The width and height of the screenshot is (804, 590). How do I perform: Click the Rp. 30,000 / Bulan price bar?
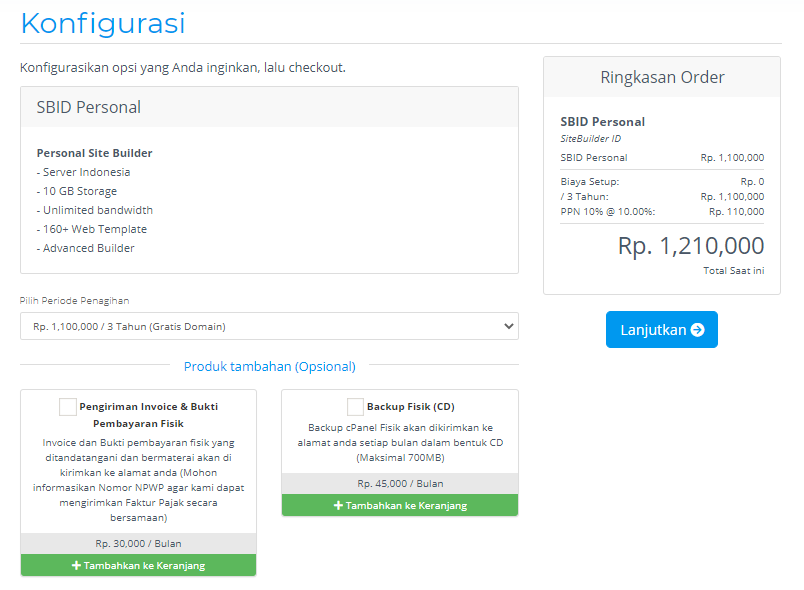pos(138,544)
